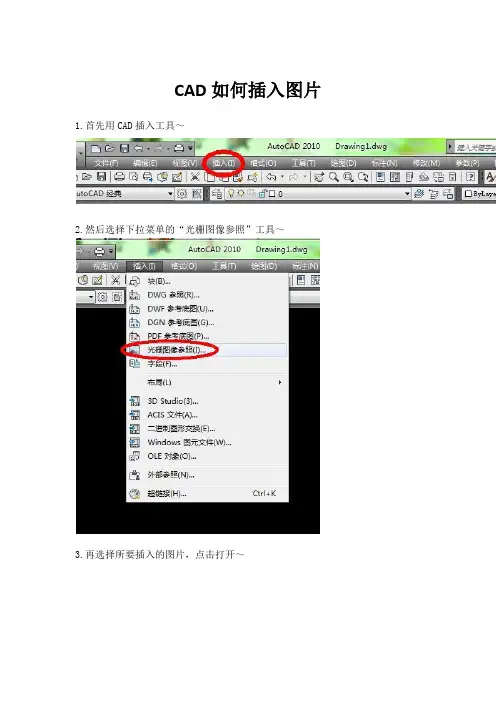
Task: Select the Zoom Previous icon
Action: [x=363, y=177]
